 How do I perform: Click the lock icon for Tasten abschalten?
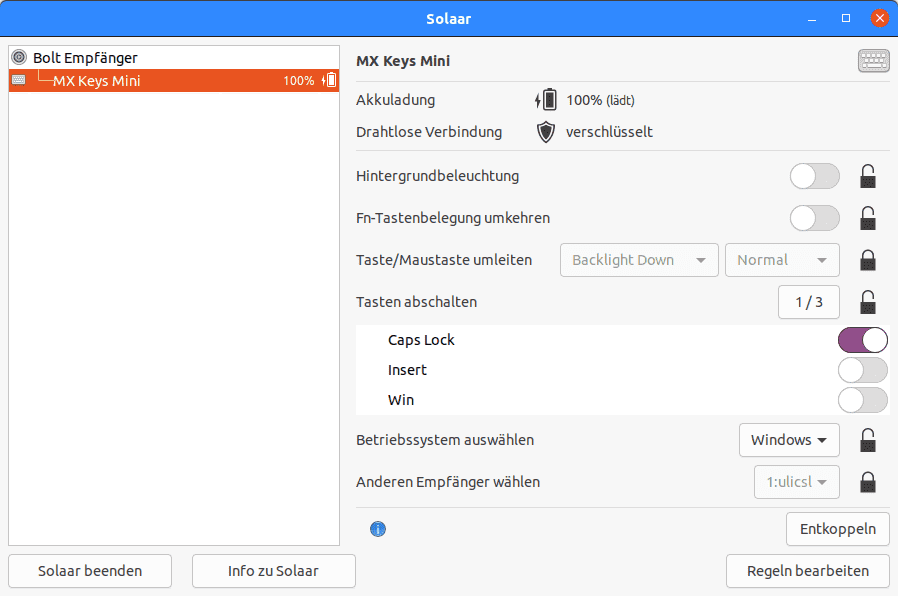(x=868, y=302)
